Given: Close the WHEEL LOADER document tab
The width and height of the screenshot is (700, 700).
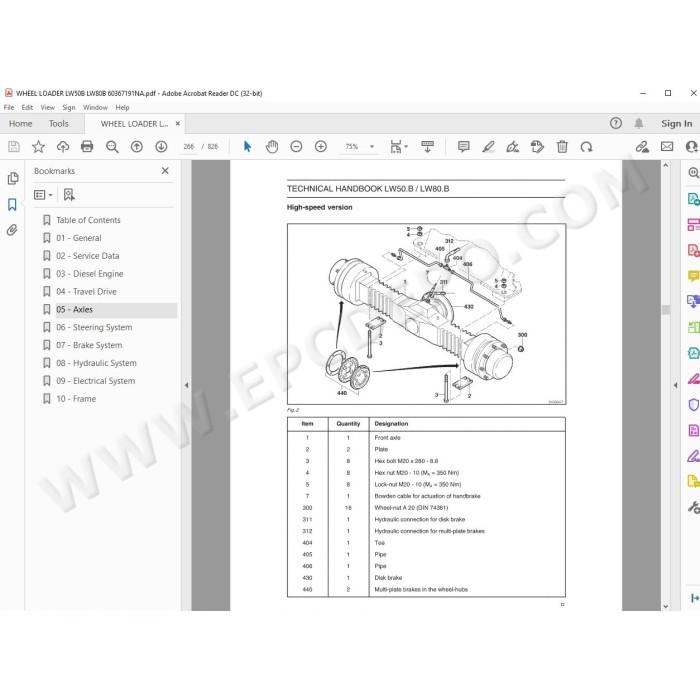Looking at the screenshot, I should (178, 124).
